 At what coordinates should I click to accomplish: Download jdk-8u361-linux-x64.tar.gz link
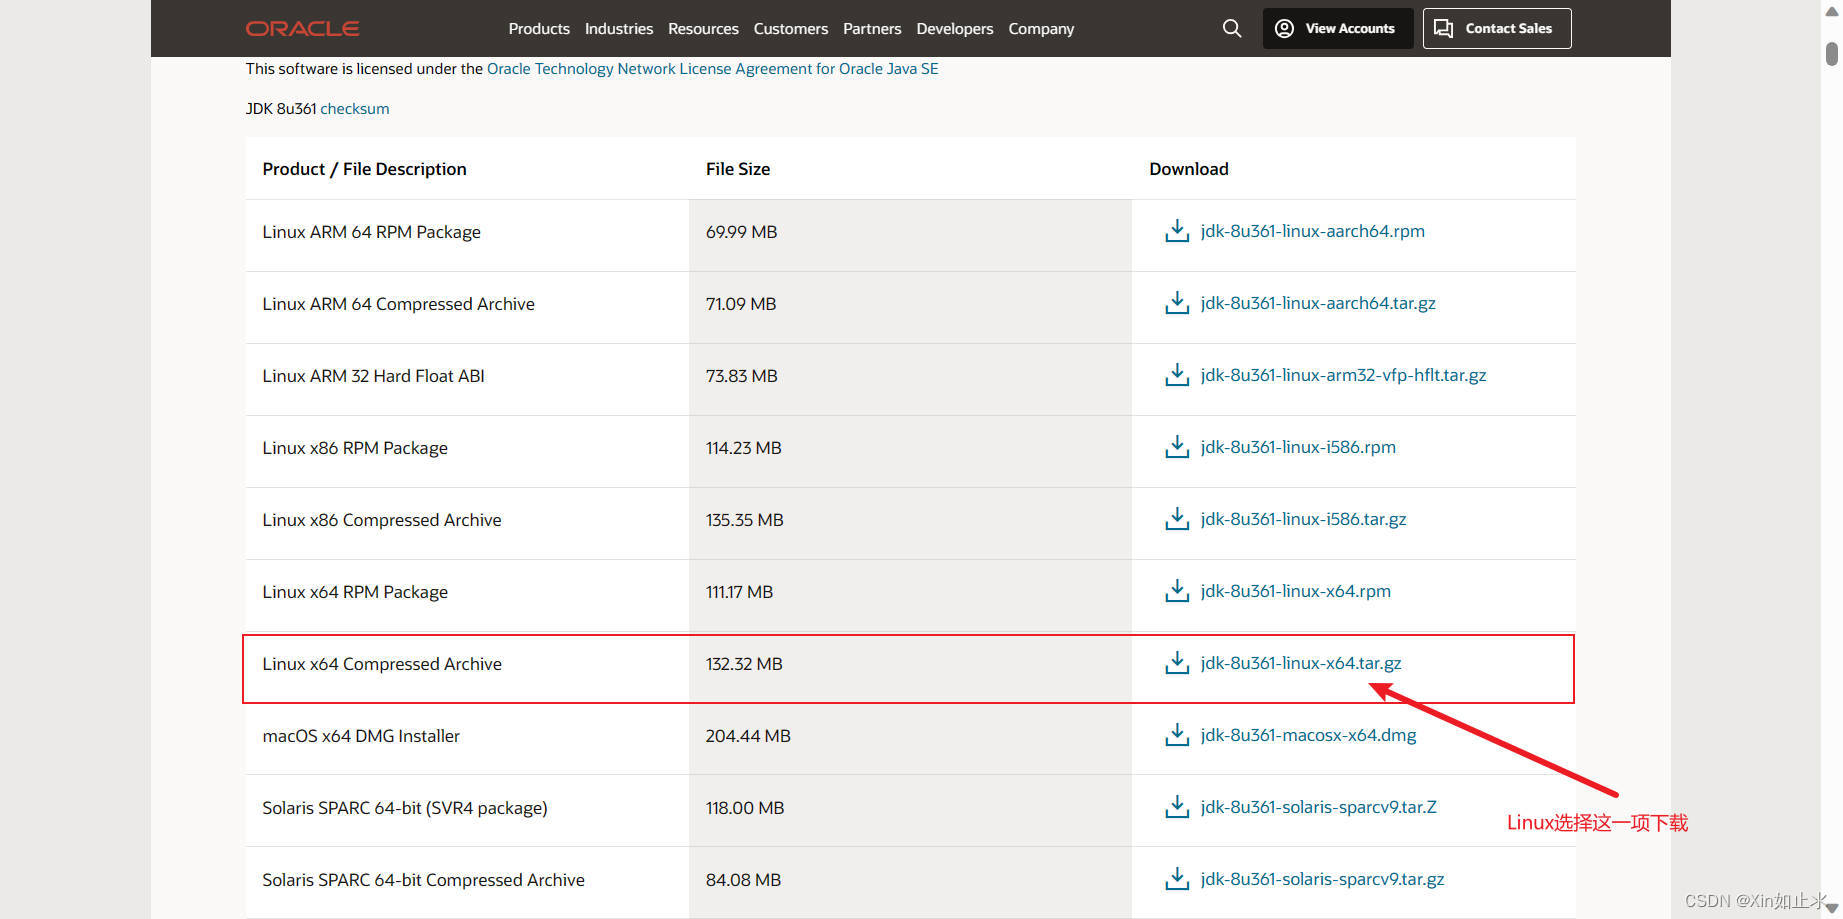point(1300,663)
